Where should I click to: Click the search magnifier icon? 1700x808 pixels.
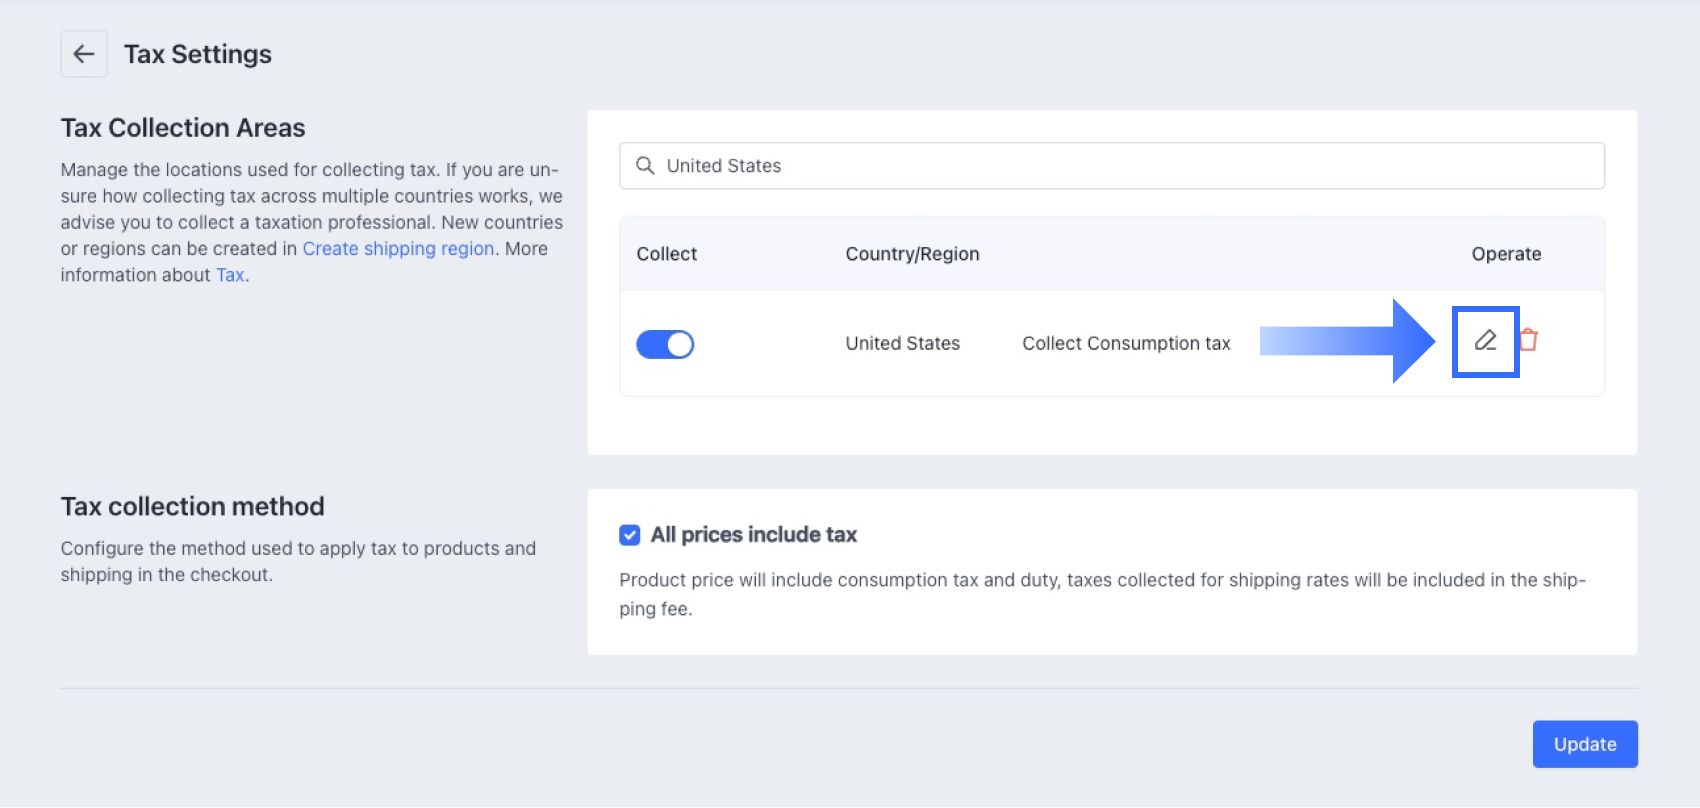(x=645, y=166)
